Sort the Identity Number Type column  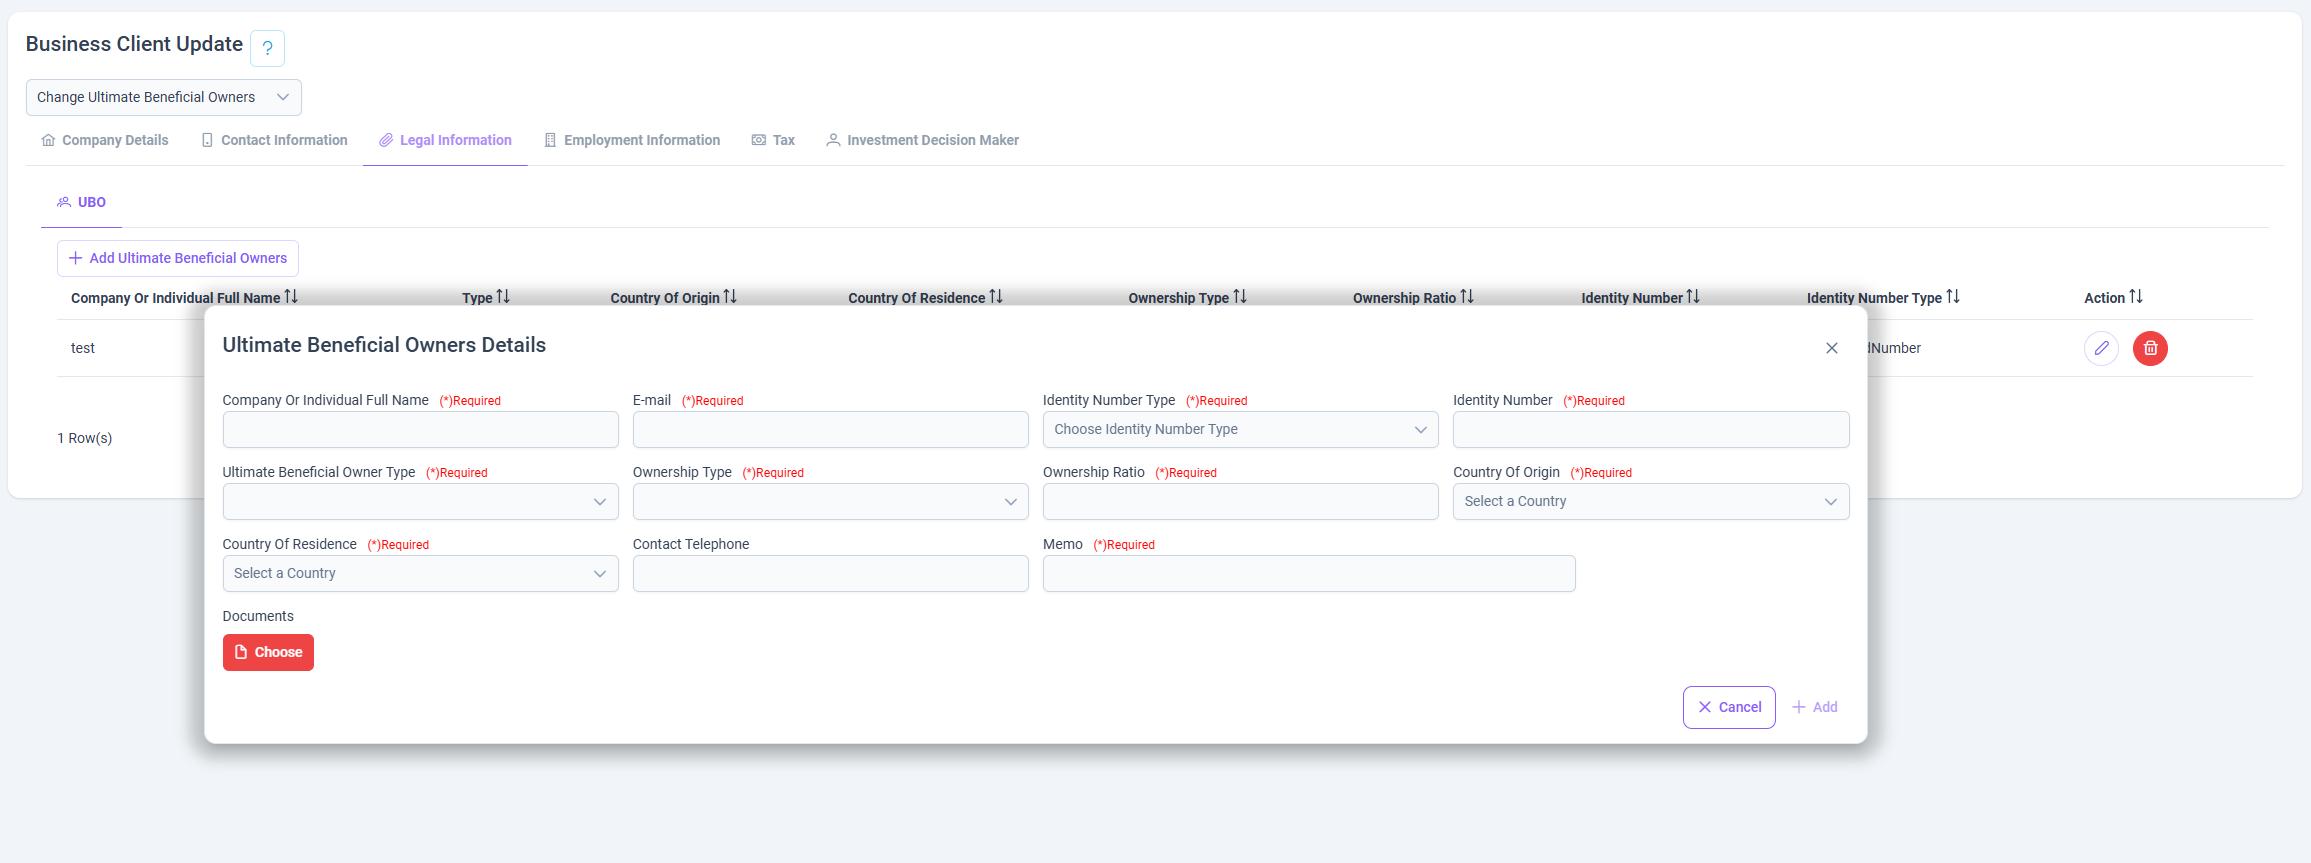(x=1953, y=297)
